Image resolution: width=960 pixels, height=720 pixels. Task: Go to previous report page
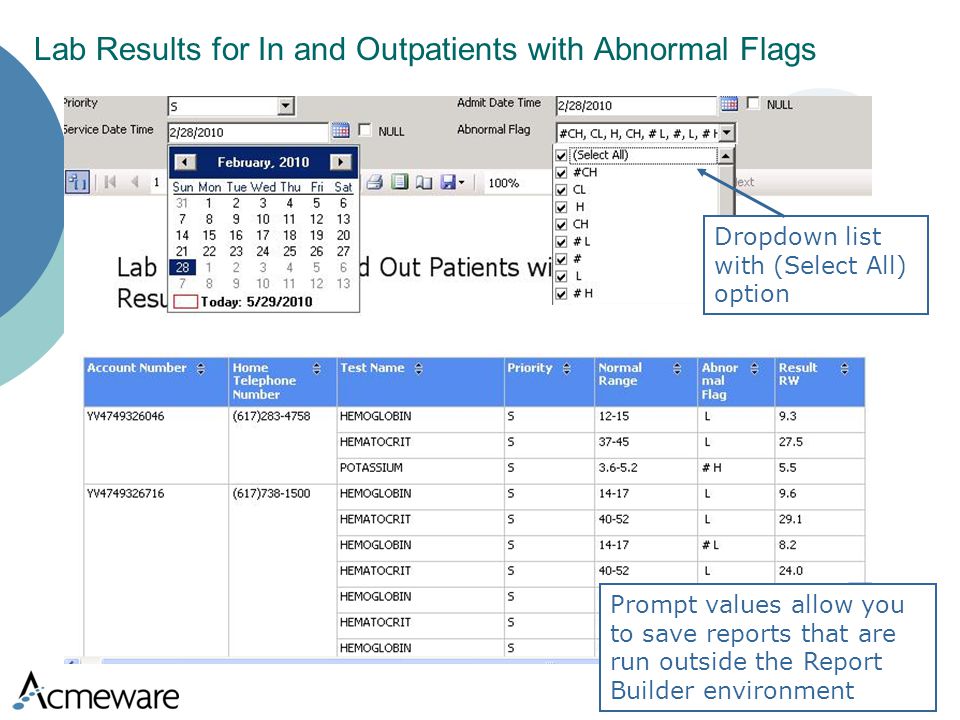(135, 182)
